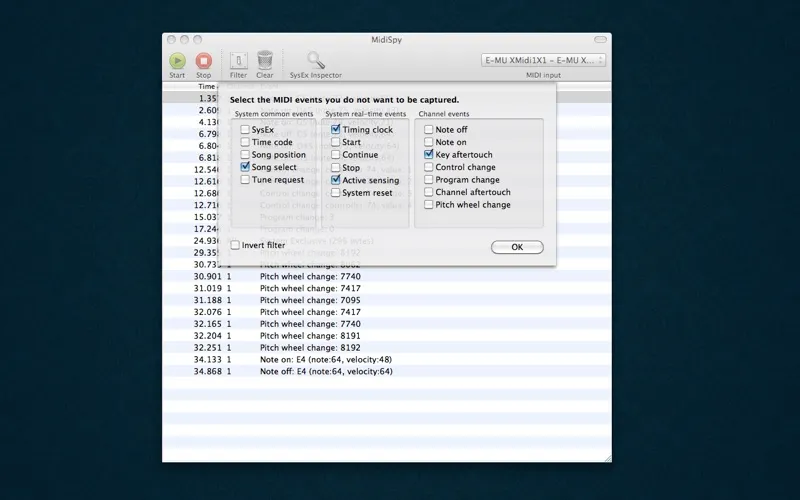Enable the Pitch wheel change checkbox
Image resolution: width=800 pixels, height=500 pixels.
pyautogui.click(x=429, y=205)
